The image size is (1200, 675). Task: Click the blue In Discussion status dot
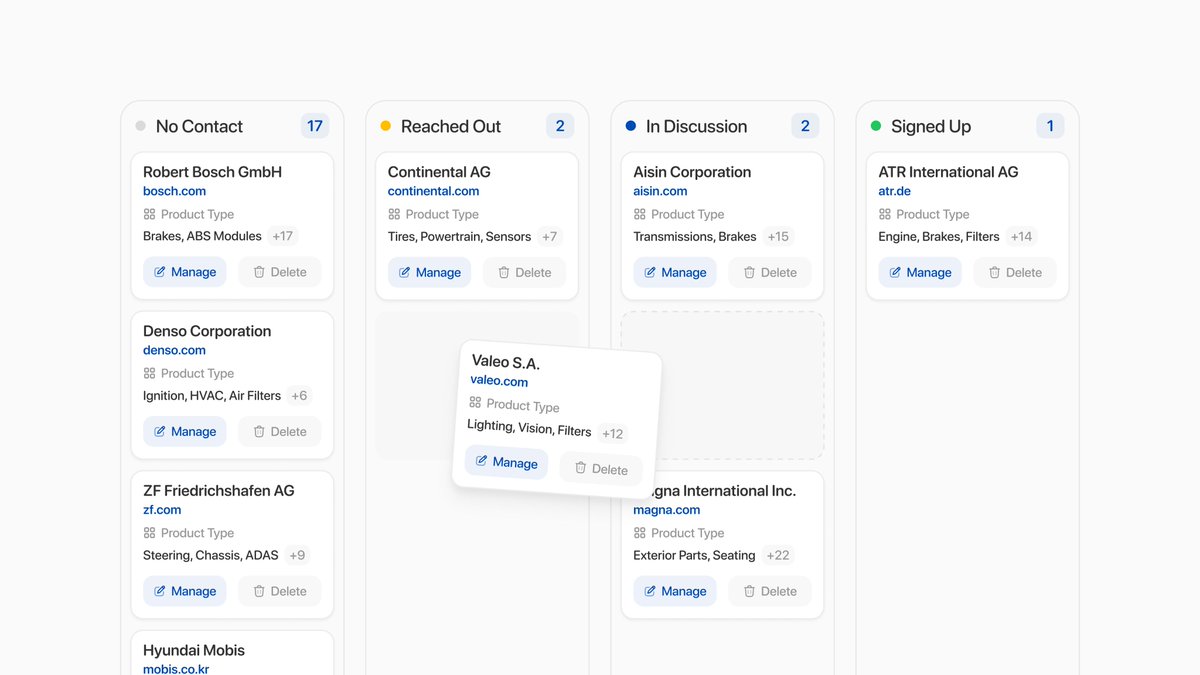point(630,126)
